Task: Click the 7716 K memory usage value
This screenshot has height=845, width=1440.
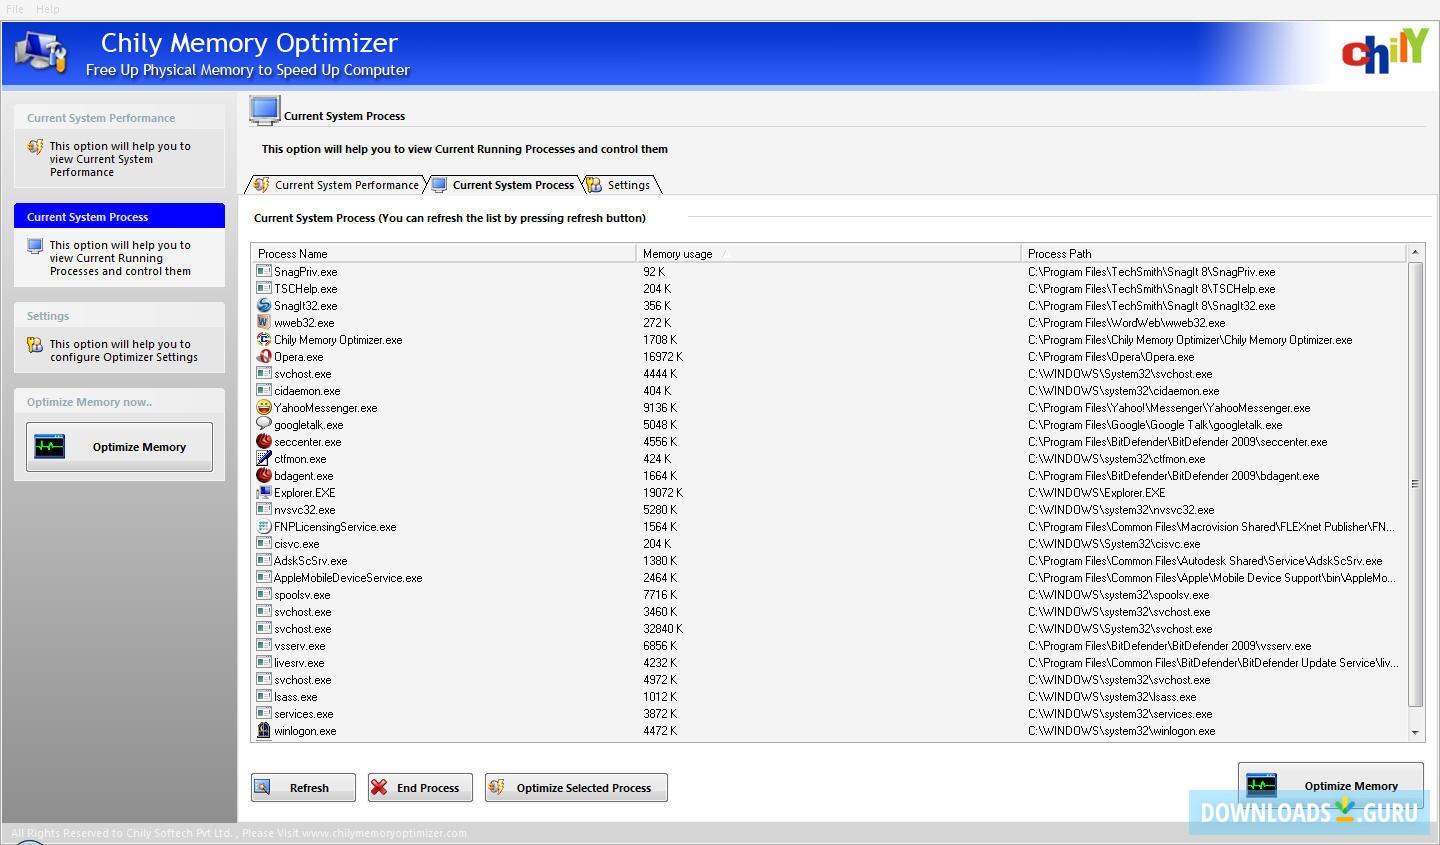Action: [x=660, y=595]
